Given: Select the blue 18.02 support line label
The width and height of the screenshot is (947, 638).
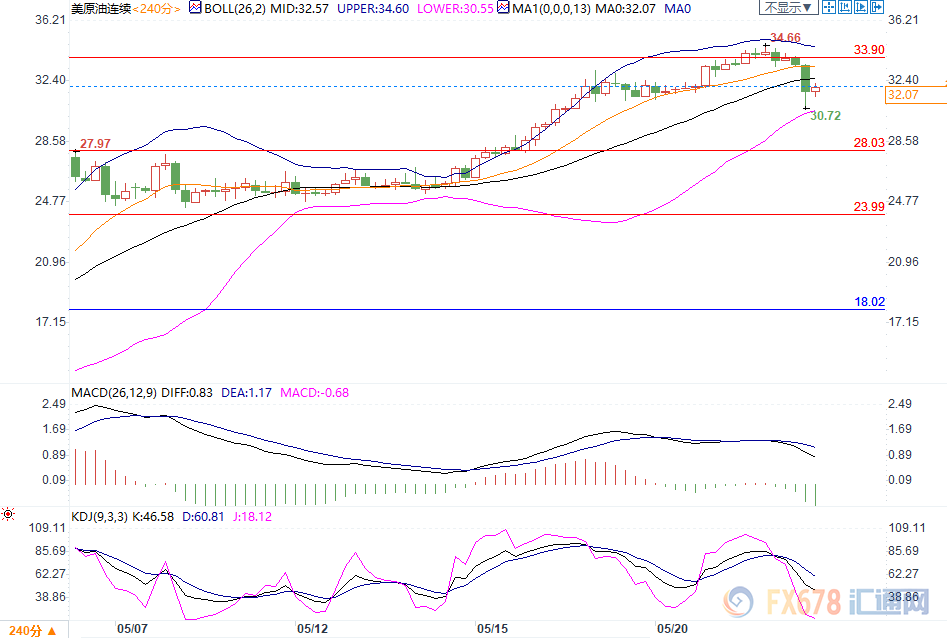Looking at the screenshot, I should tap(870, 301).
